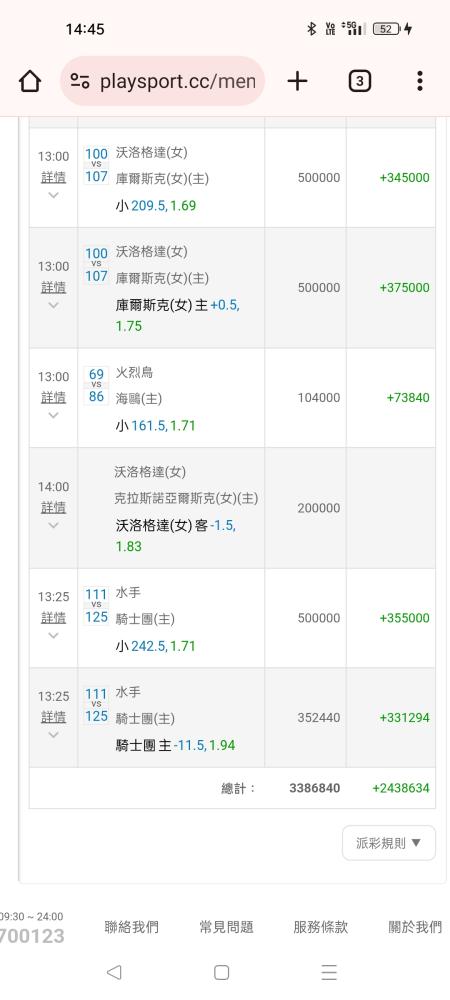Click the playsport.cc address bar
The height and width of the screenshot is (1000, 450).
click(x=163, y=81)
